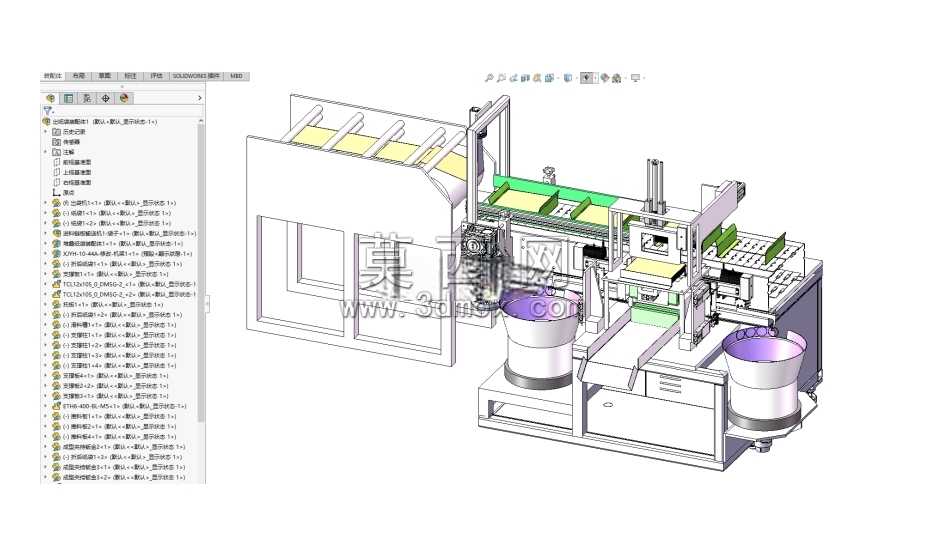
Task: Click the ETH6-400-BL-M5<1> part icon
Action: coord(57,406)
